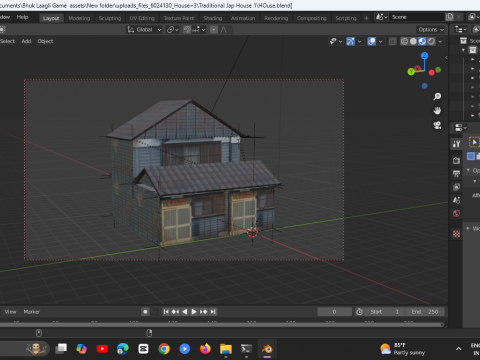Image resolution: width=480 pixels, height=360 pixels.
Task: Open the Render properties tab
Action: [x=456, y=161]
